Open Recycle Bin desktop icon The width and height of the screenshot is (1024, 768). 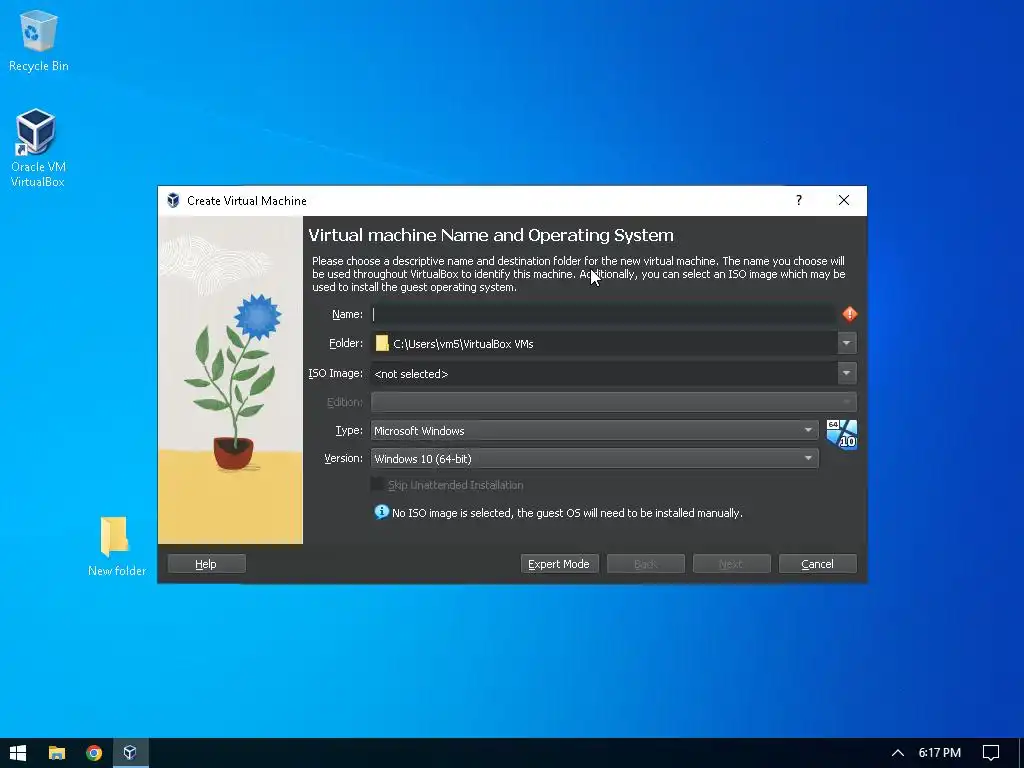[39, 40]
